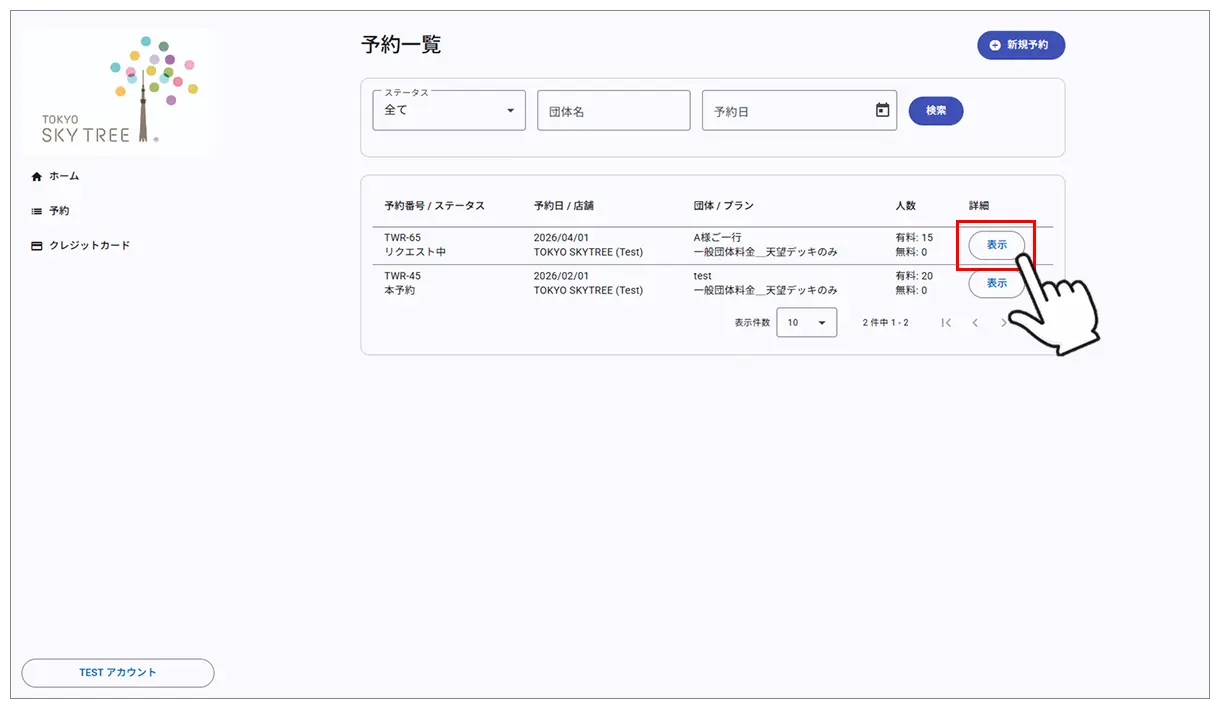Start a new booking via 新規予約
The height and width of the screenshot is (709, 1220).
pyautogui.click(x=1021, y=45)
